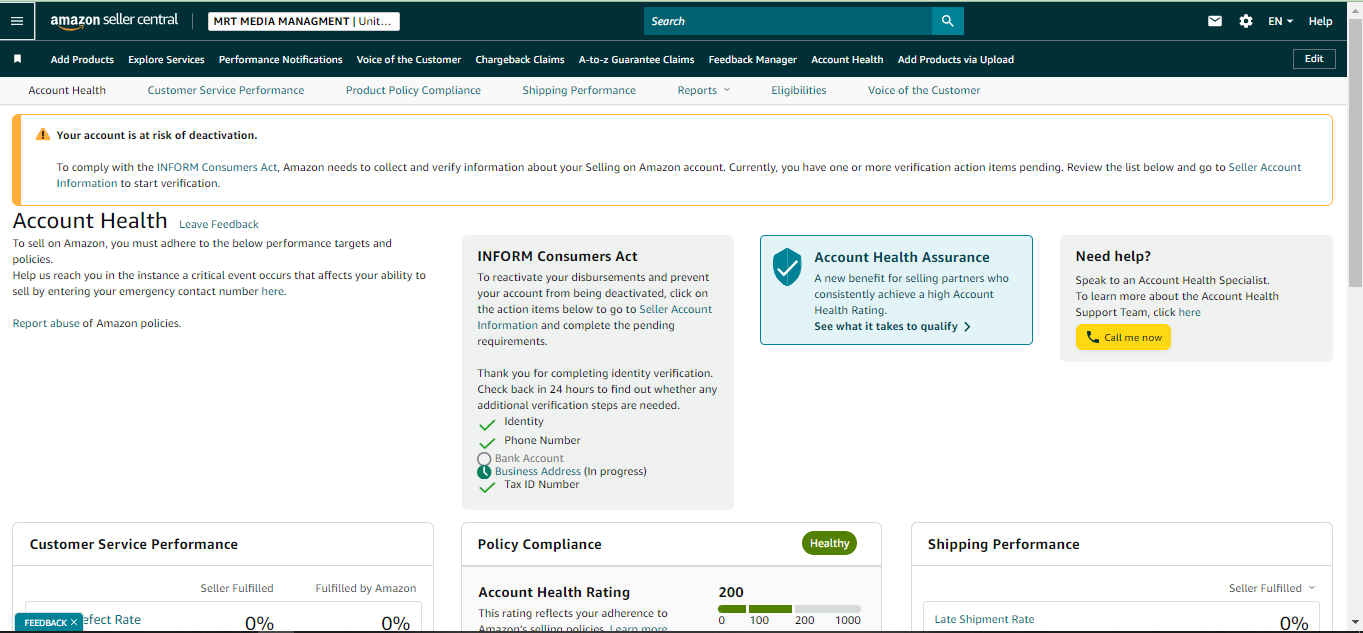Select the Account Health tab
The height and width of the screenshot is (633, 1363).
pyautogui.click(x=67, y=90)
